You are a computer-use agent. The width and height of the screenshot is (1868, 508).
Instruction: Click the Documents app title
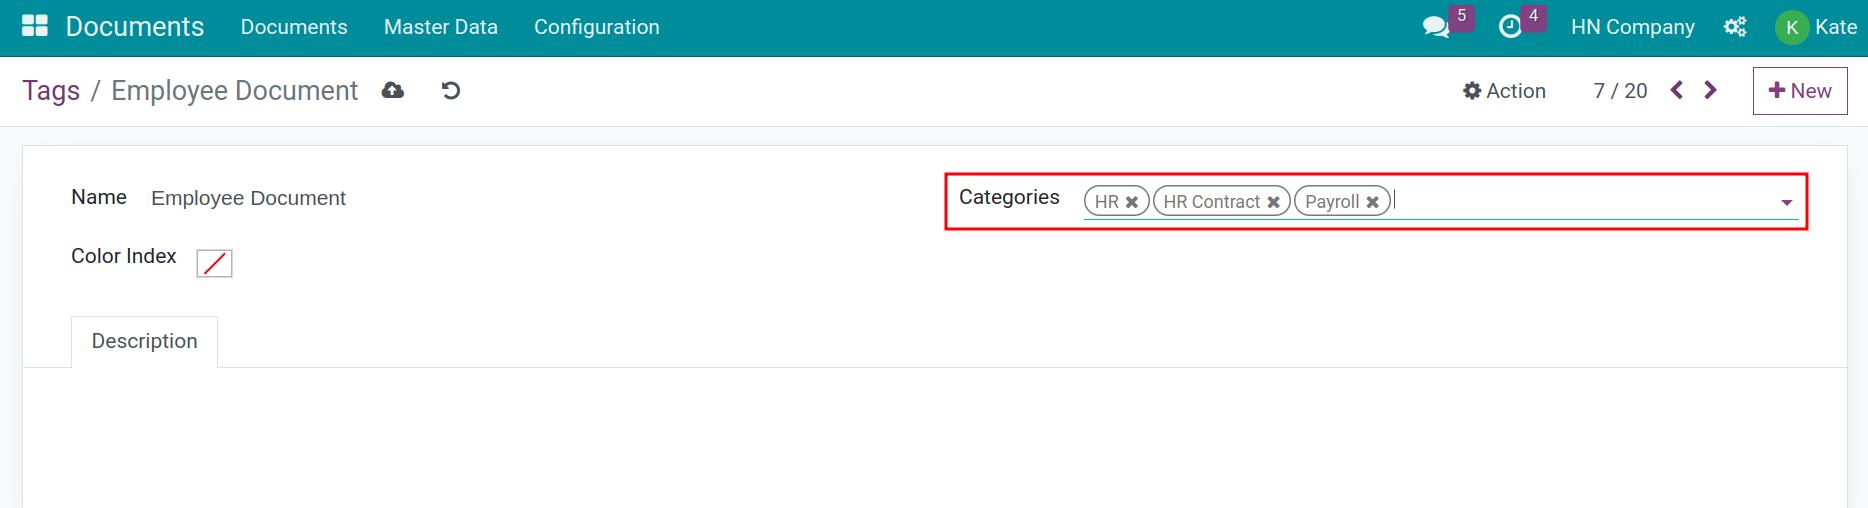click(135, 27)
